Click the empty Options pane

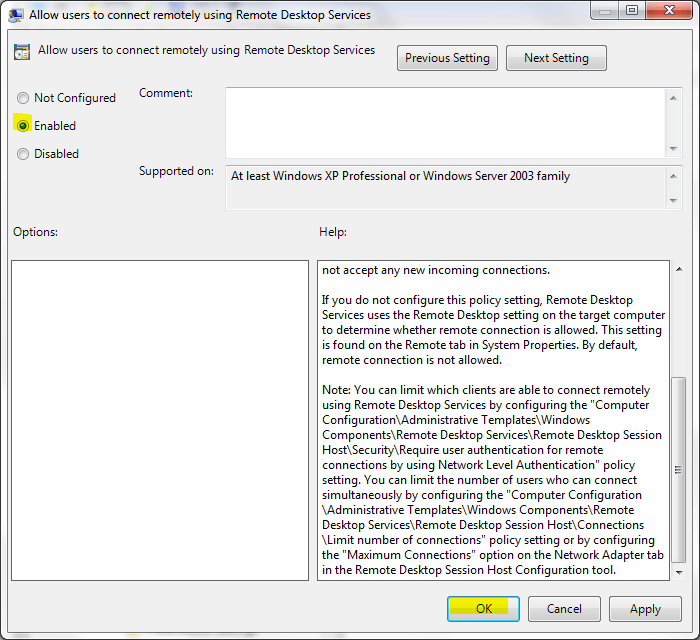(160, 420)
